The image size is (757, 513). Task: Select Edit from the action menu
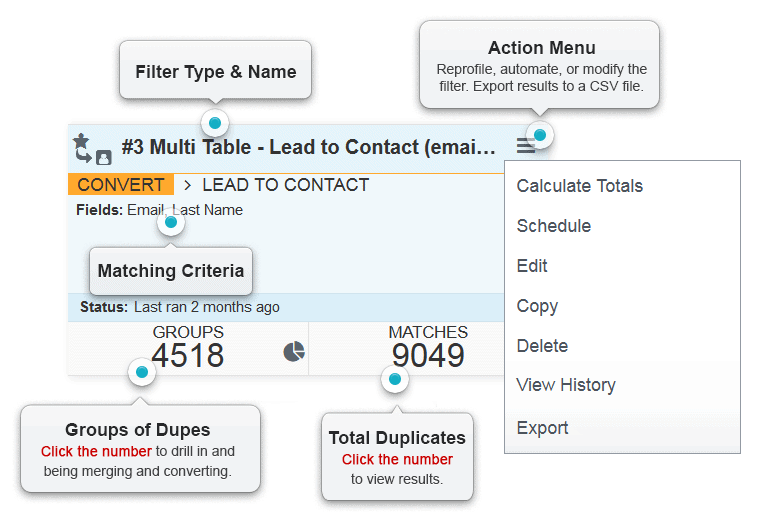point(532,266)
